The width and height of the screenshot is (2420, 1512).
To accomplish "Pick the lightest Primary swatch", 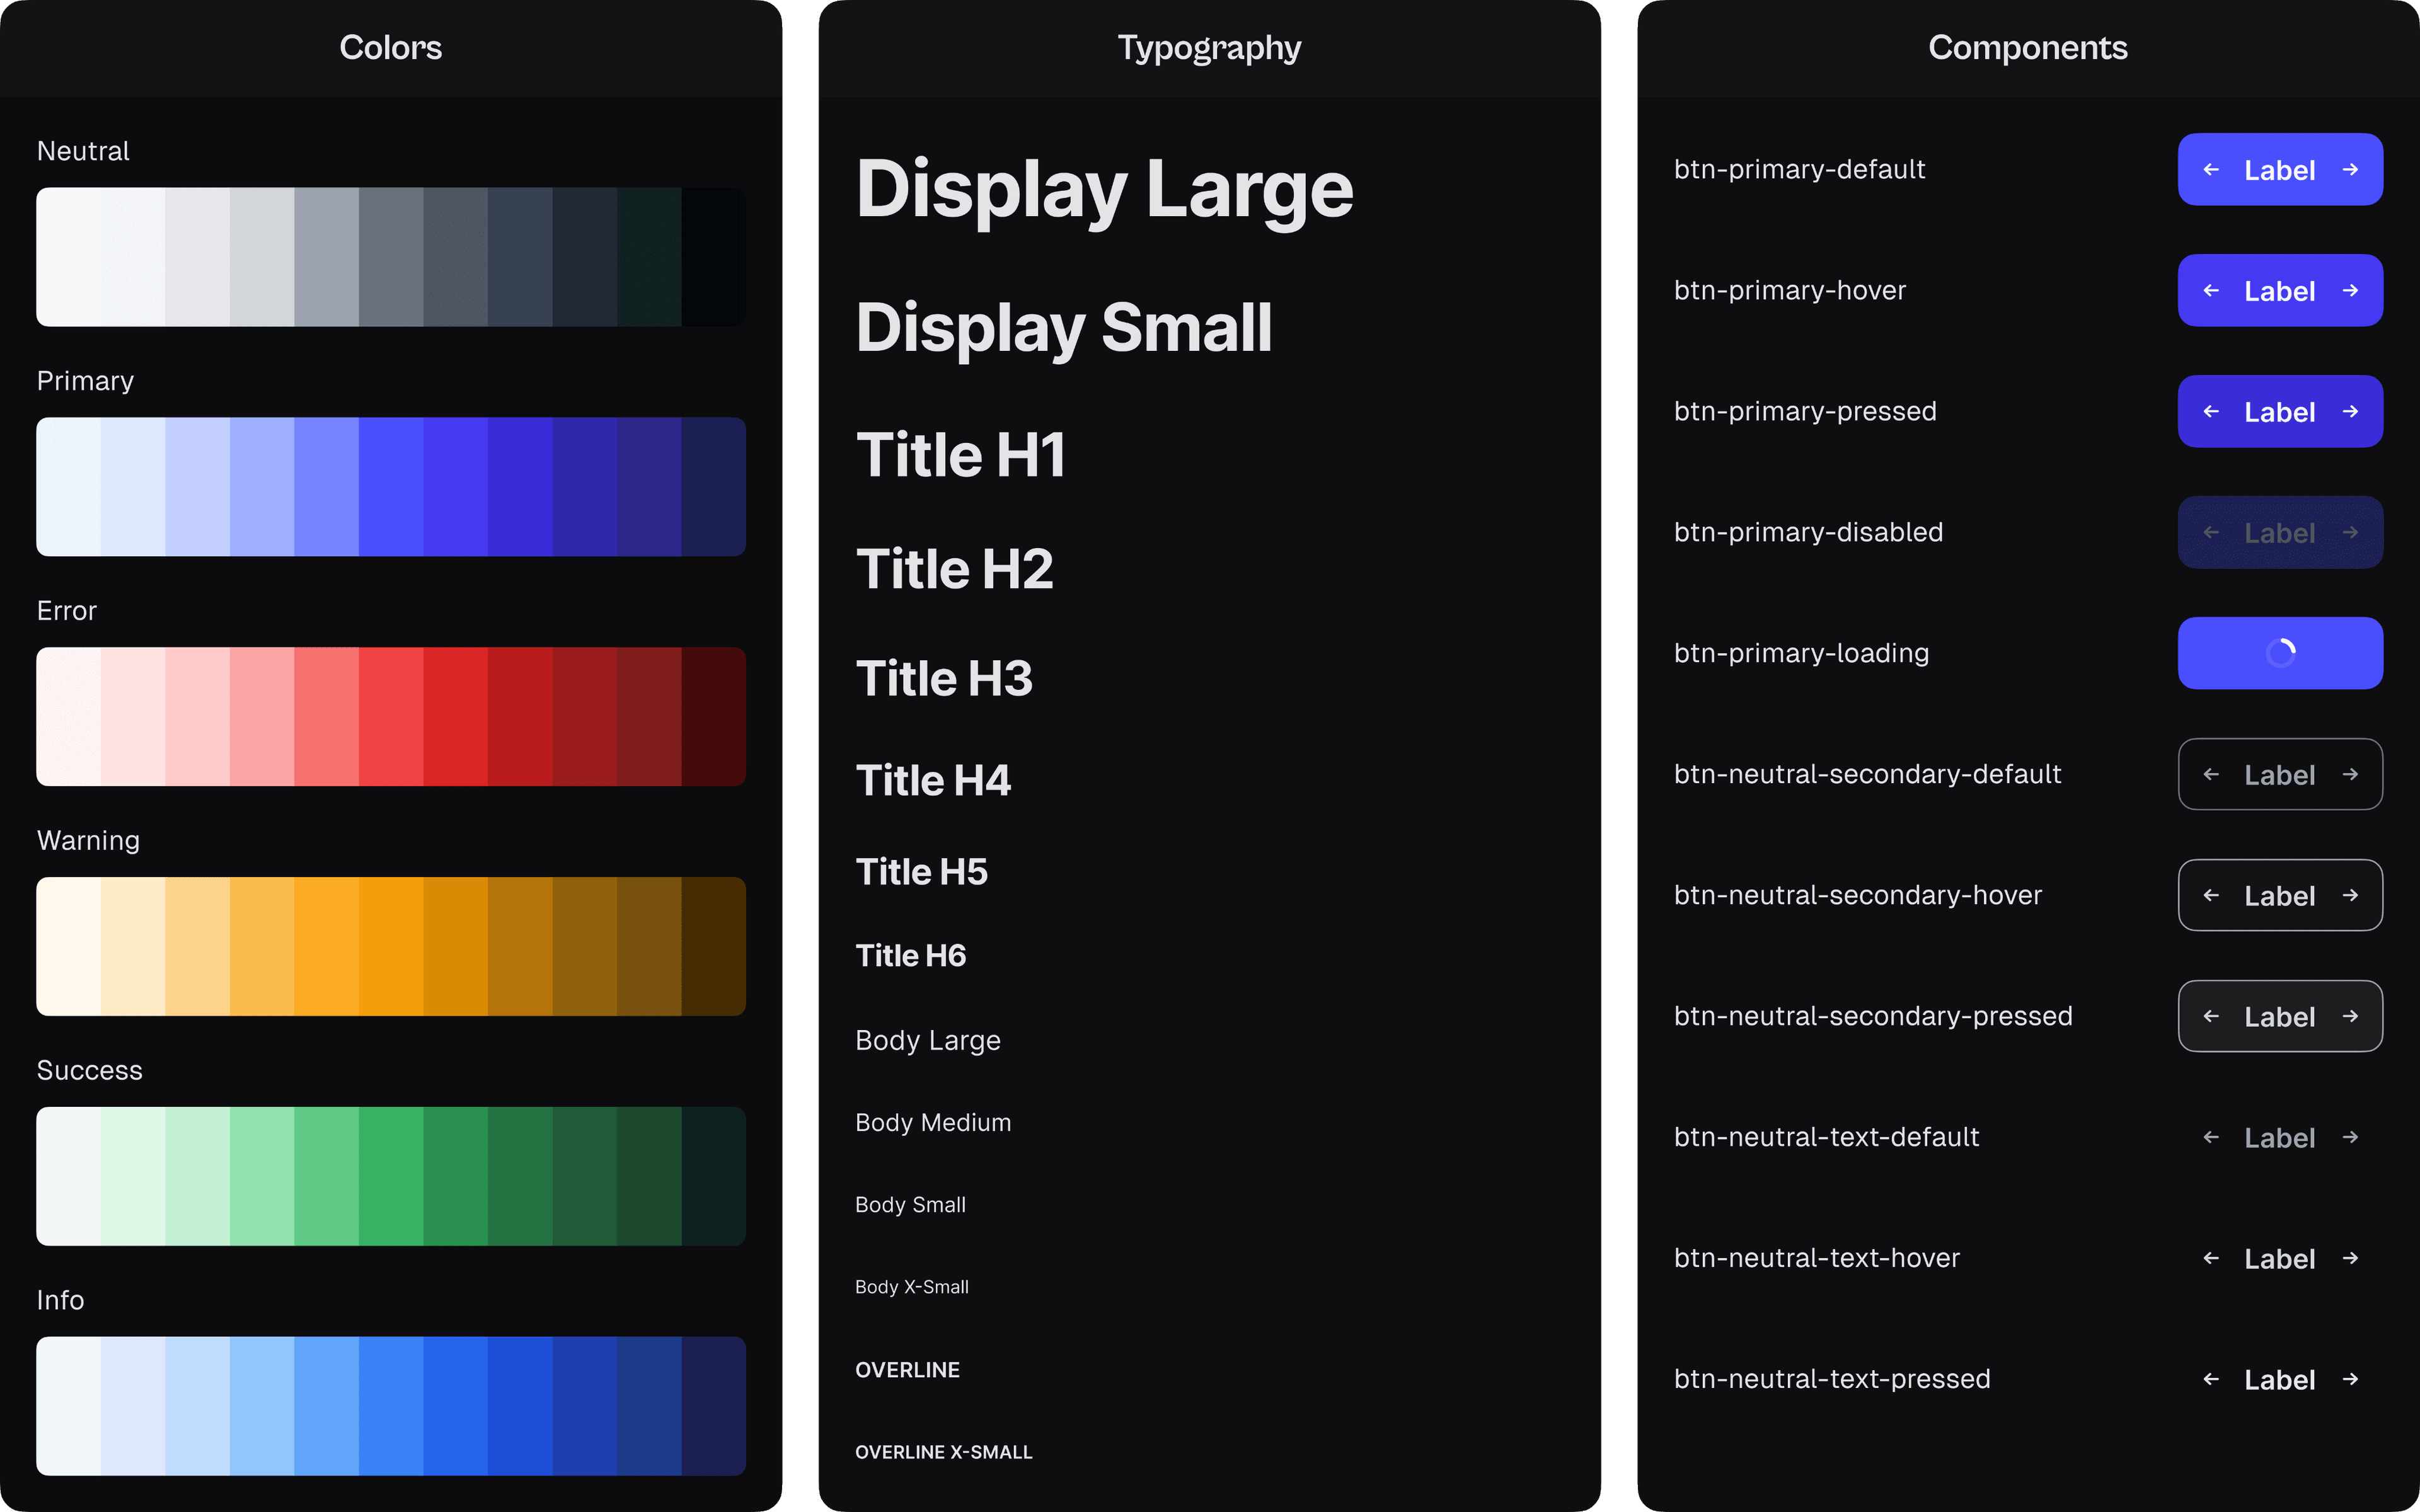I will click(x=69, y=487).
